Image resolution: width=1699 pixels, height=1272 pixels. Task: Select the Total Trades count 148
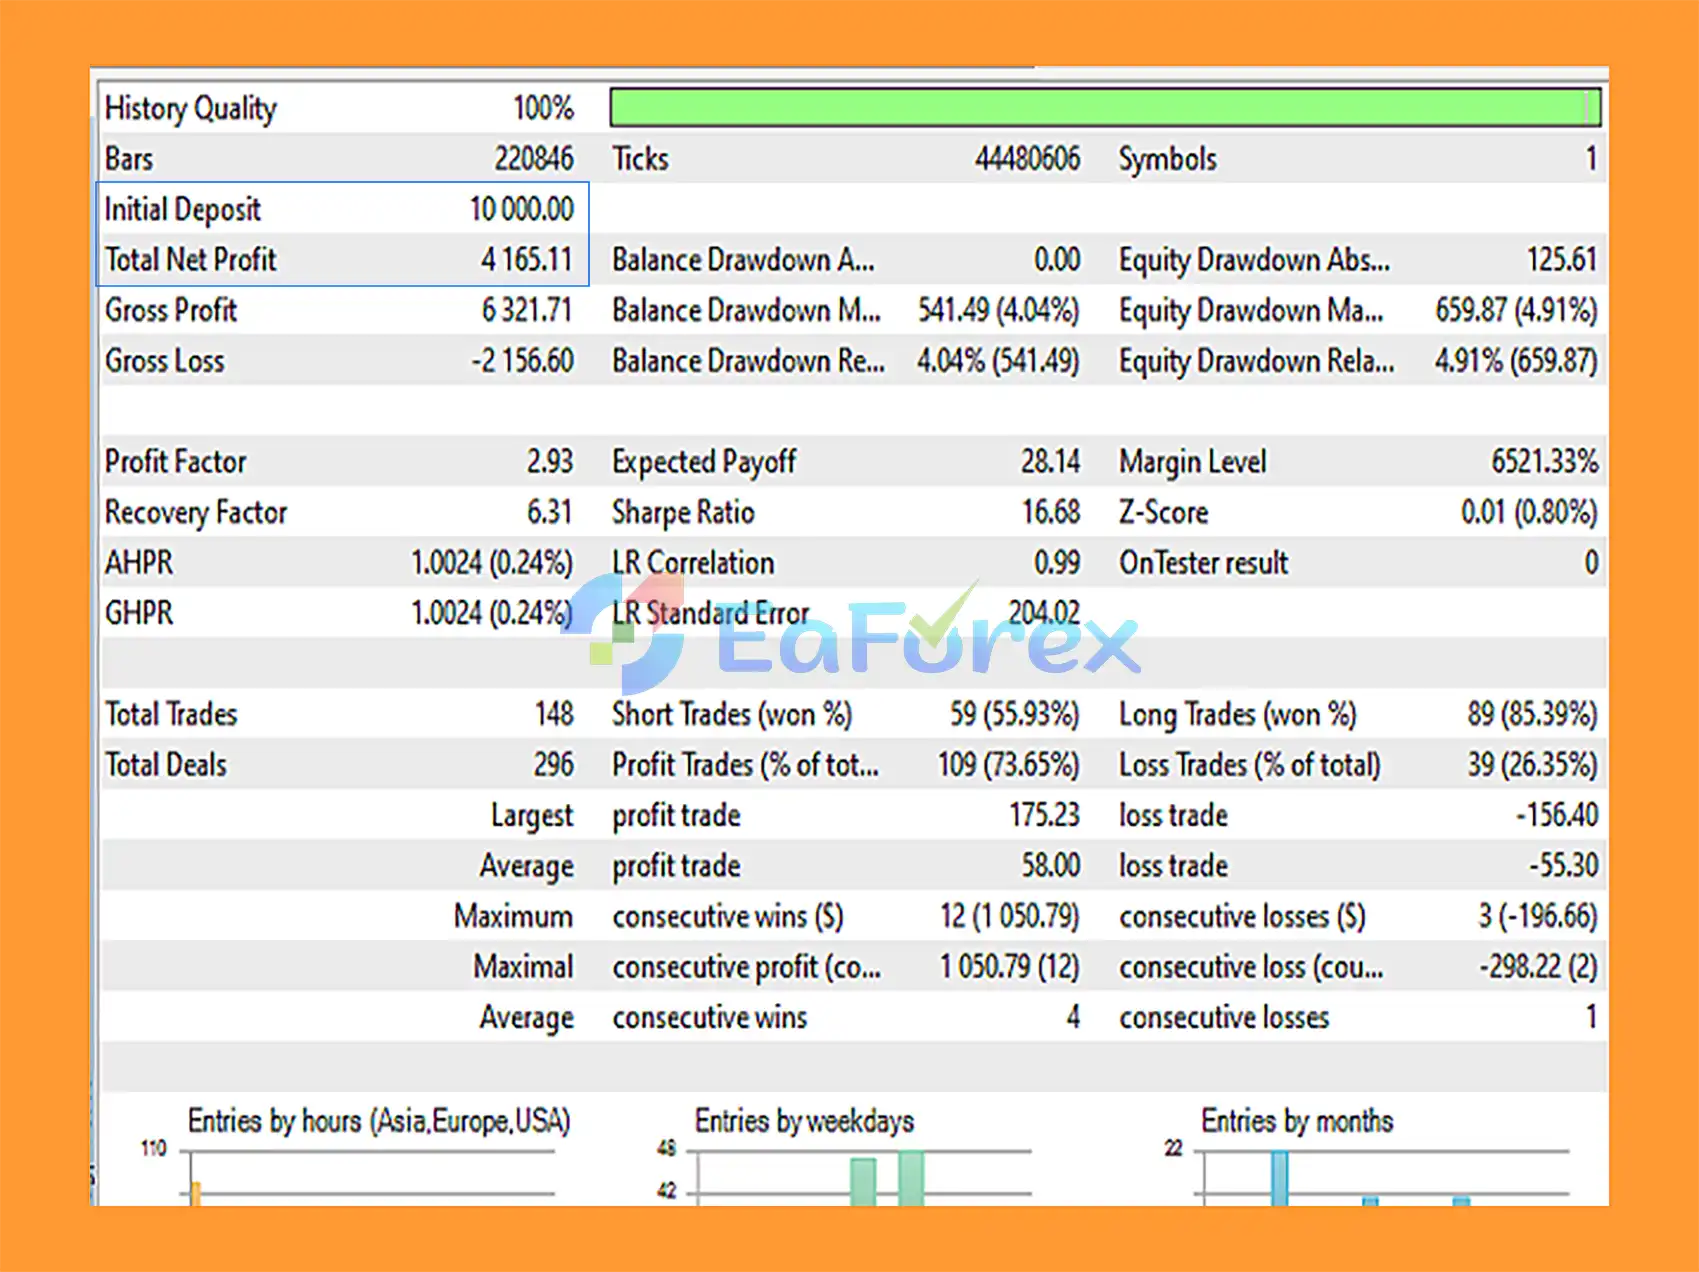click(554, 714)
